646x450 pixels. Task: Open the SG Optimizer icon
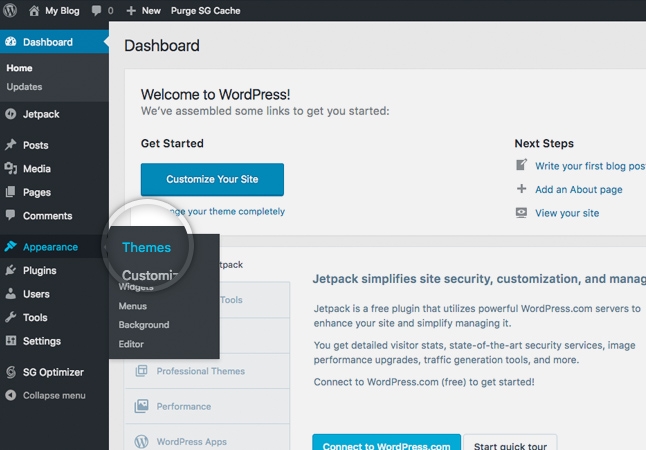11,372
